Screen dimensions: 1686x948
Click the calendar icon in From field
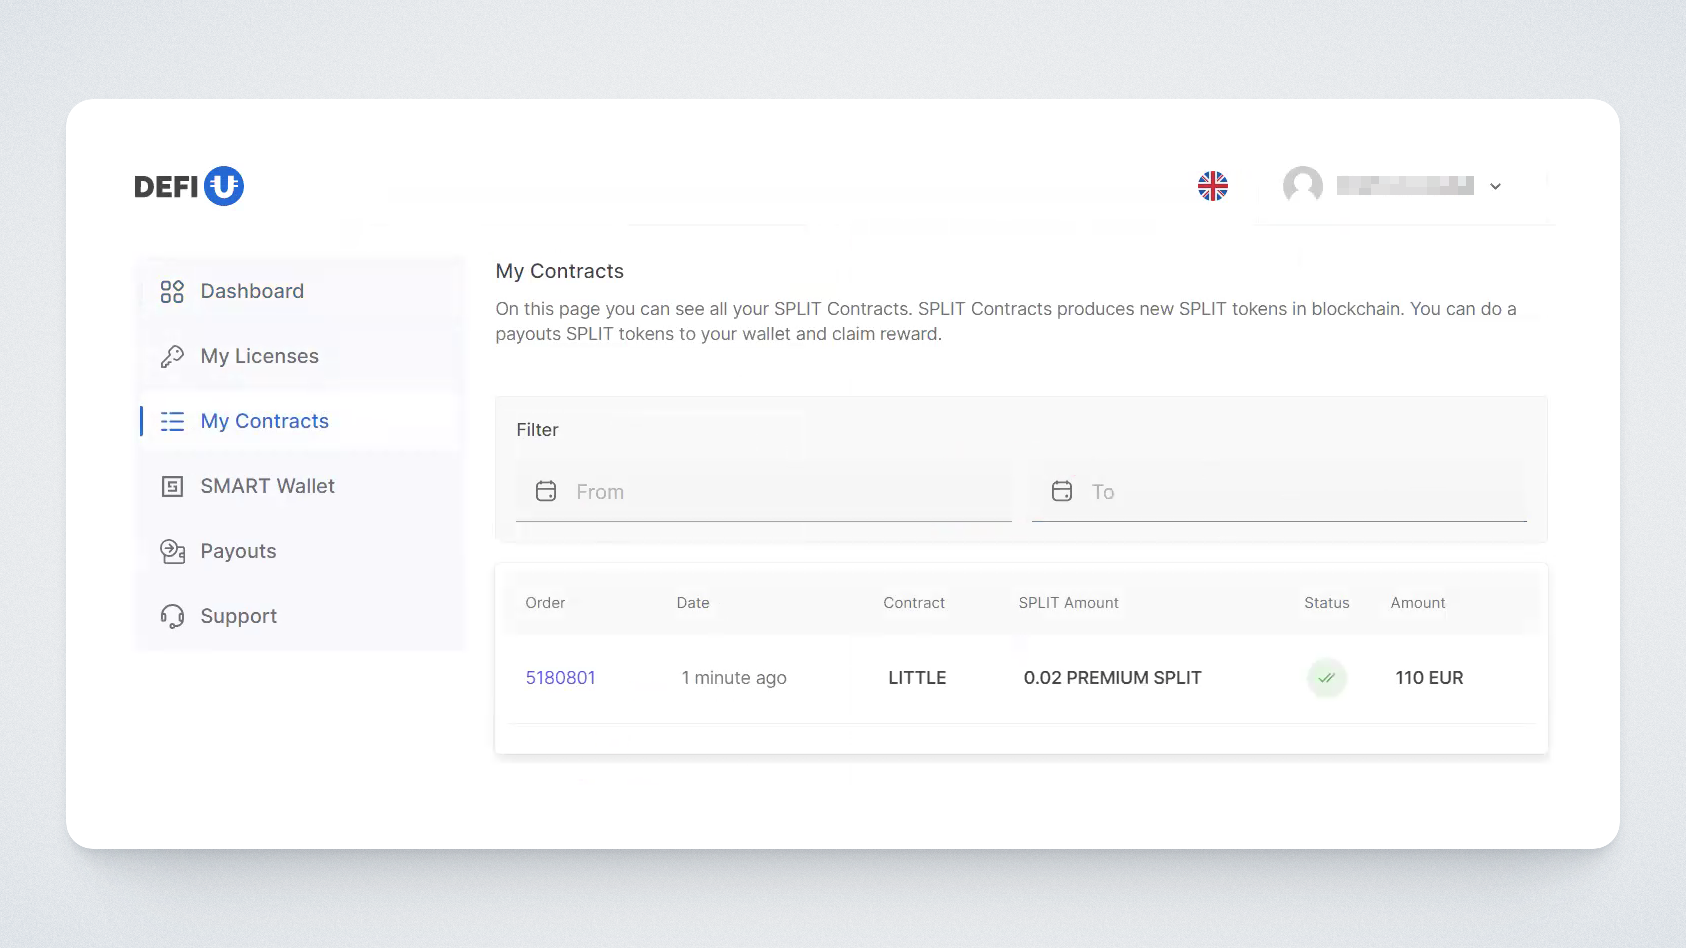546,491
